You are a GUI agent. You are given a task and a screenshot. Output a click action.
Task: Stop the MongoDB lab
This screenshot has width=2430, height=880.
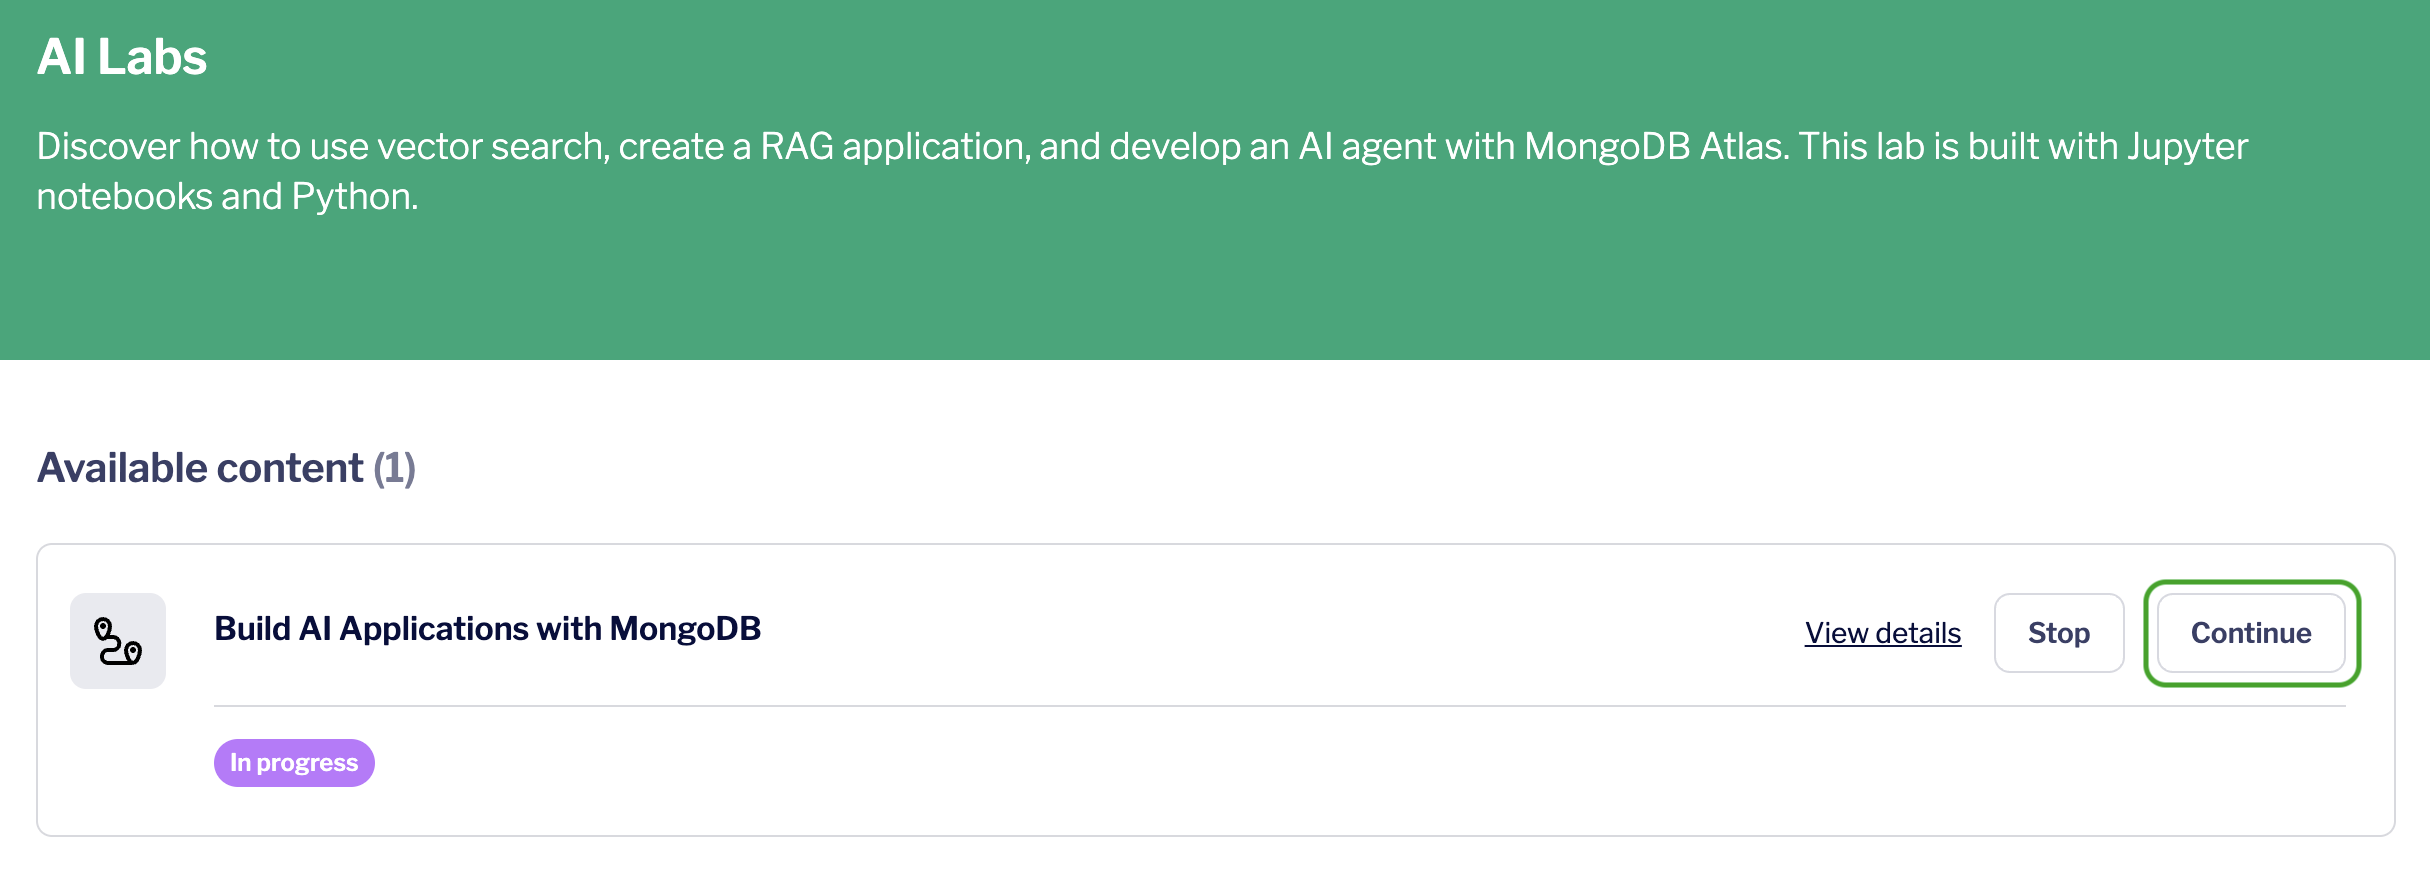2059,633
